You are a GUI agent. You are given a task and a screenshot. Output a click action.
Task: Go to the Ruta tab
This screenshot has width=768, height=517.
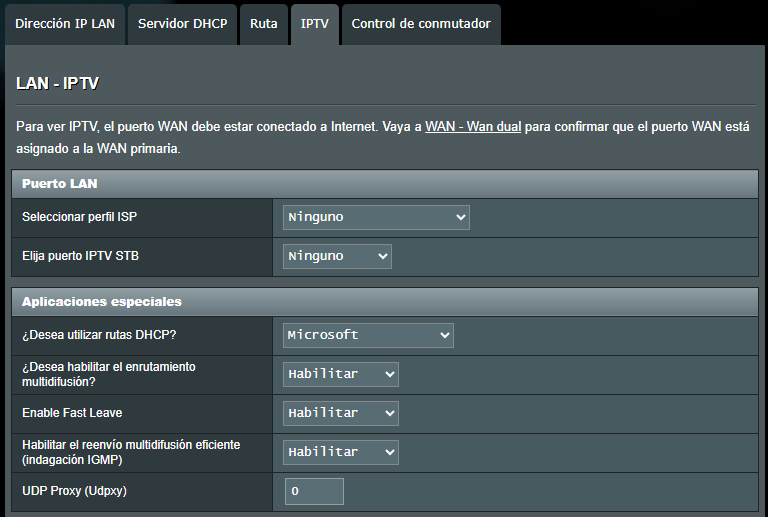[264, 23]
